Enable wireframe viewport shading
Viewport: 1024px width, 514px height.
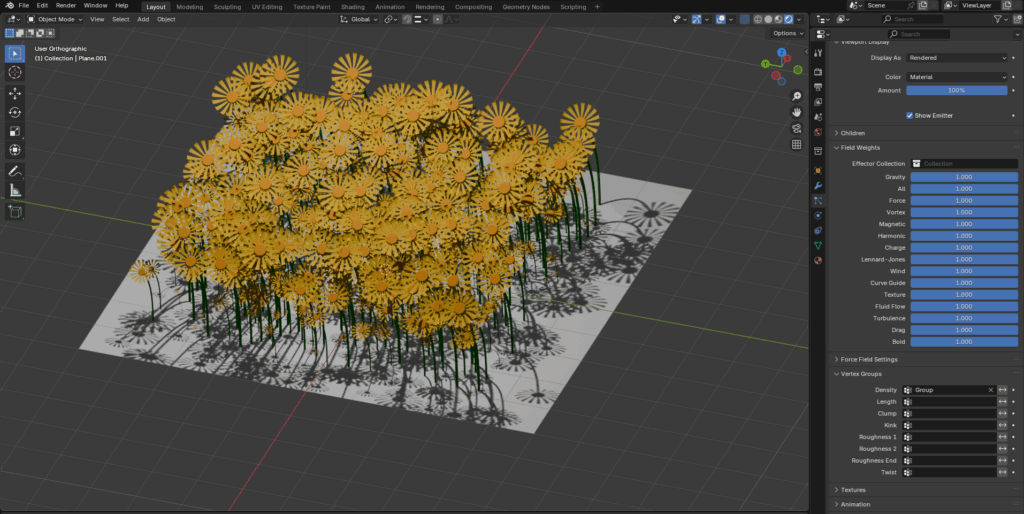click(x=758, y=19)
